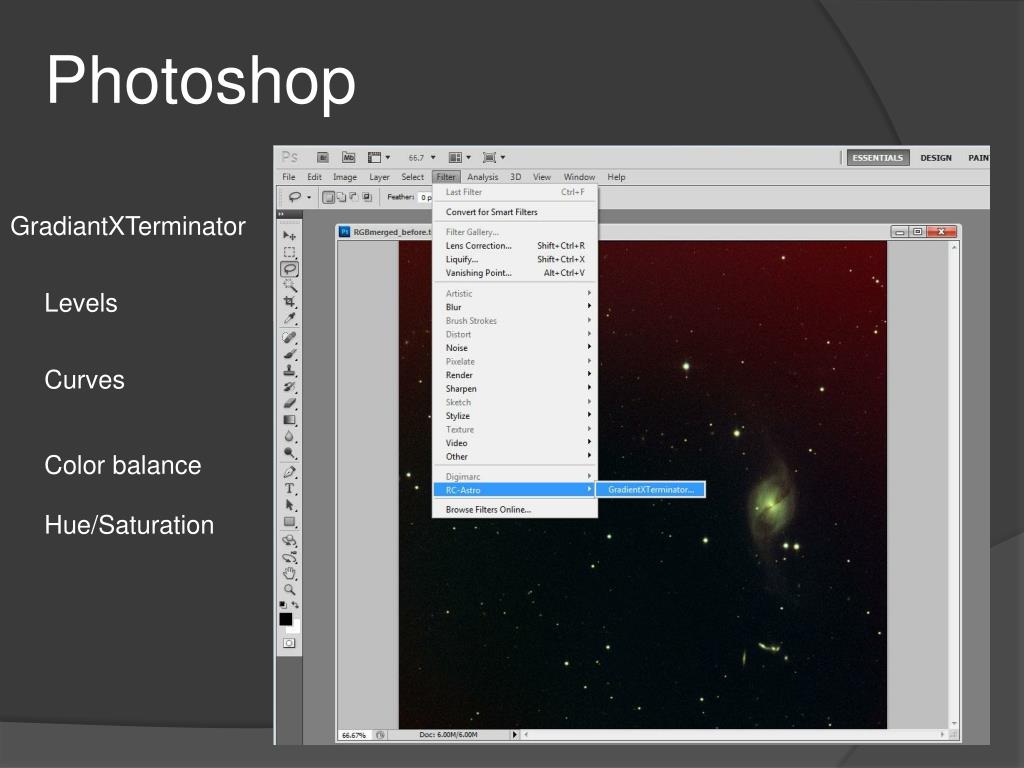Select the History Brush tool

point(289,387)
